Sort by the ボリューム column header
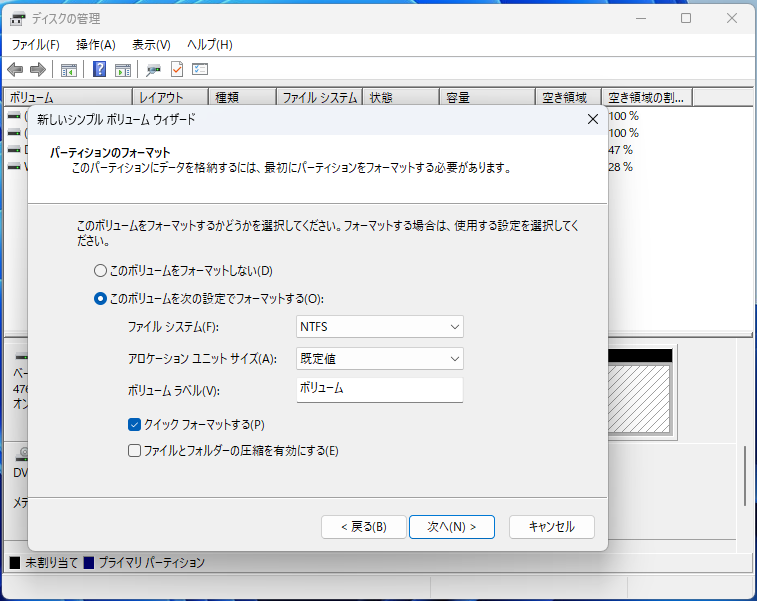This screenshot has width=757, height=601. click(68, 98)
